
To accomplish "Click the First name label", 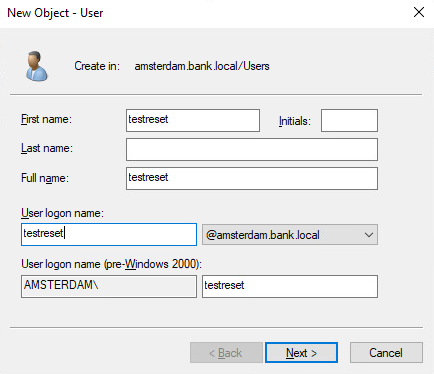I will [x=46, y=119].
